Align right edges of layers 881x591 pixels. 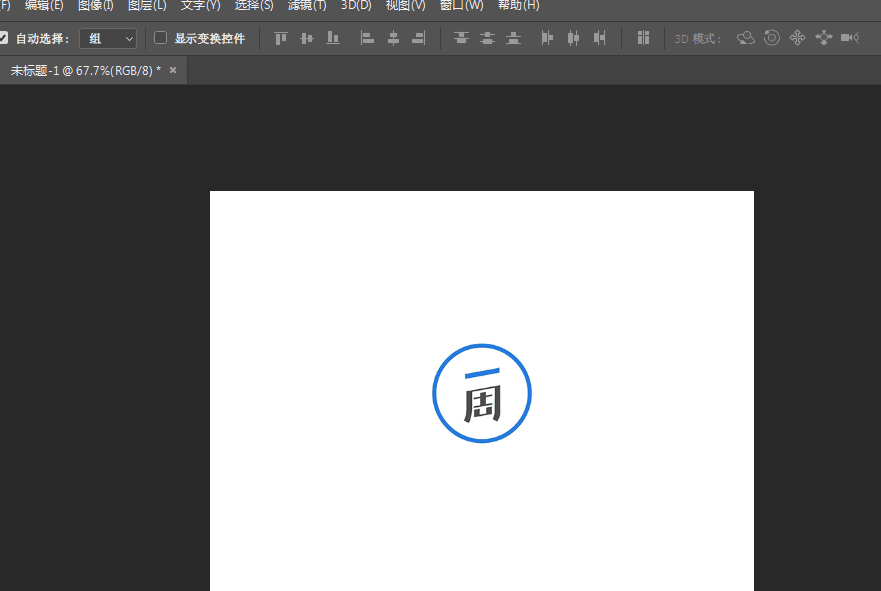click(x=419, y=38)
